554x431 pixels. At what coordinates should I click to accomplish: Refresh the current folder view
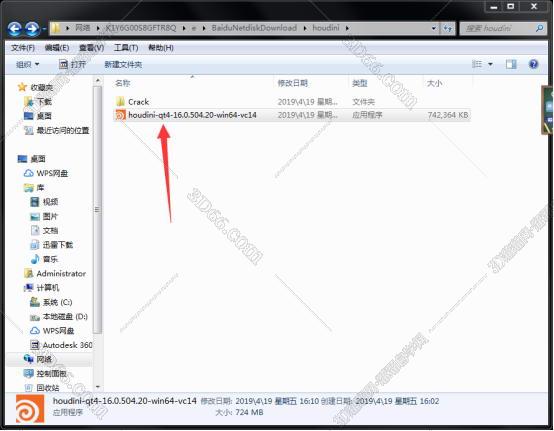447,28
